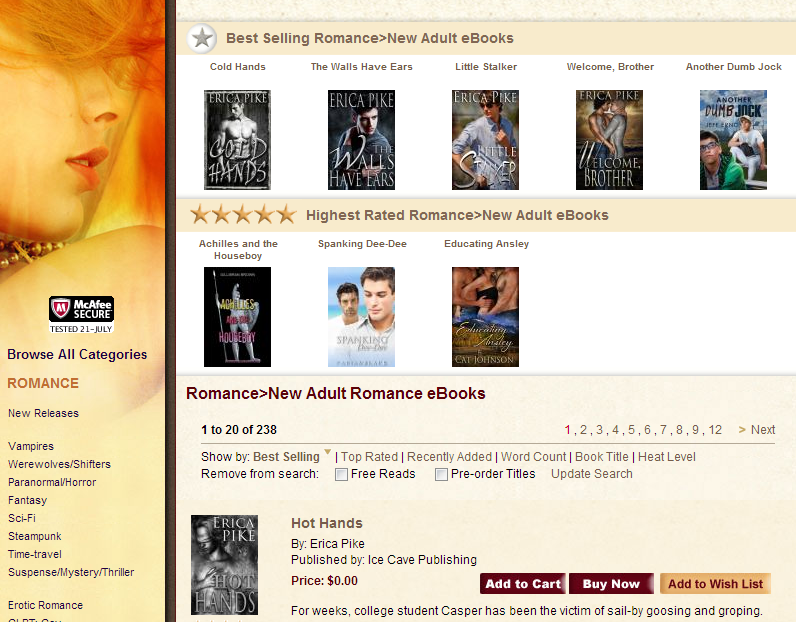This screenshot has width=796, height=622.
Task: Open the Another Dumb Jock cover
Action: 733,140
